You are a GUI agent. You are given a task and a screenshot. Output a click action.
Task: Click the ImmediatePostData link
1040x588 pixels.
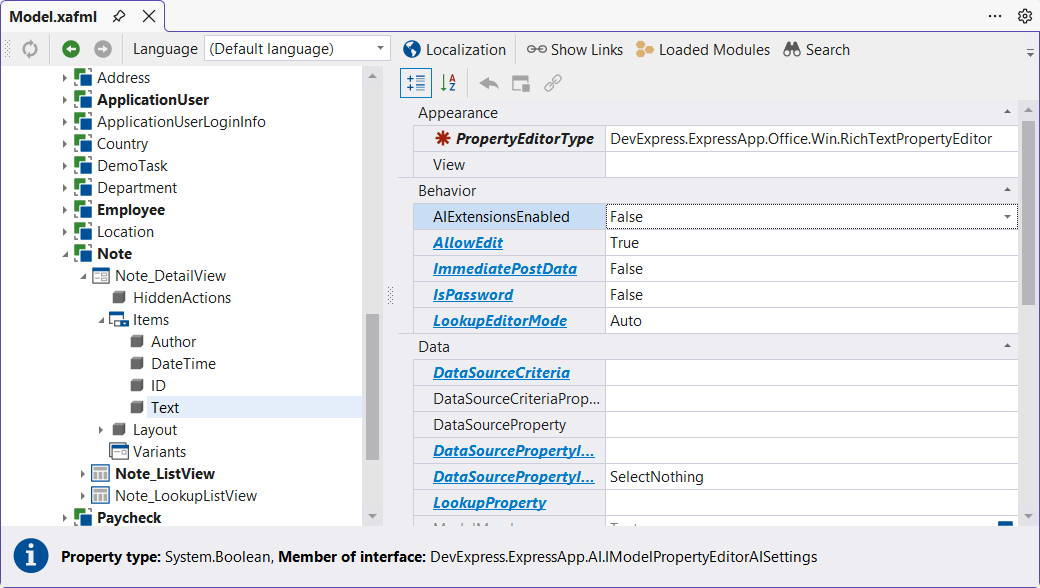pyautogui.click(x=505, y=268)
